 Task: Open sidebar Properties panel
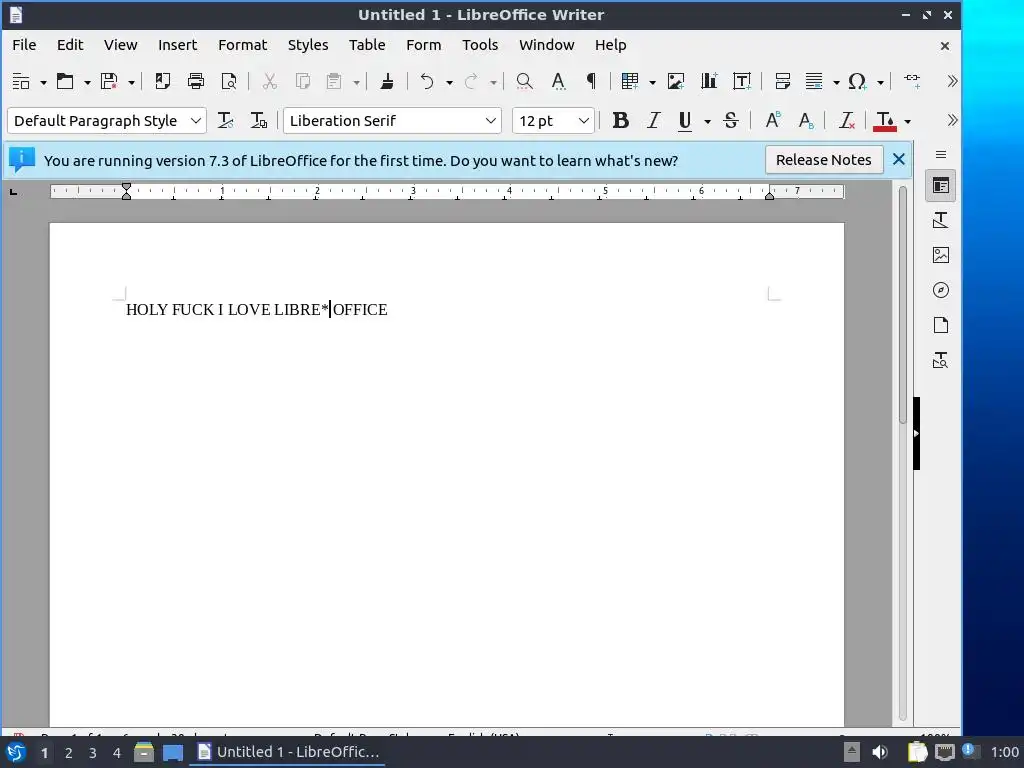(x=940, y=186)
